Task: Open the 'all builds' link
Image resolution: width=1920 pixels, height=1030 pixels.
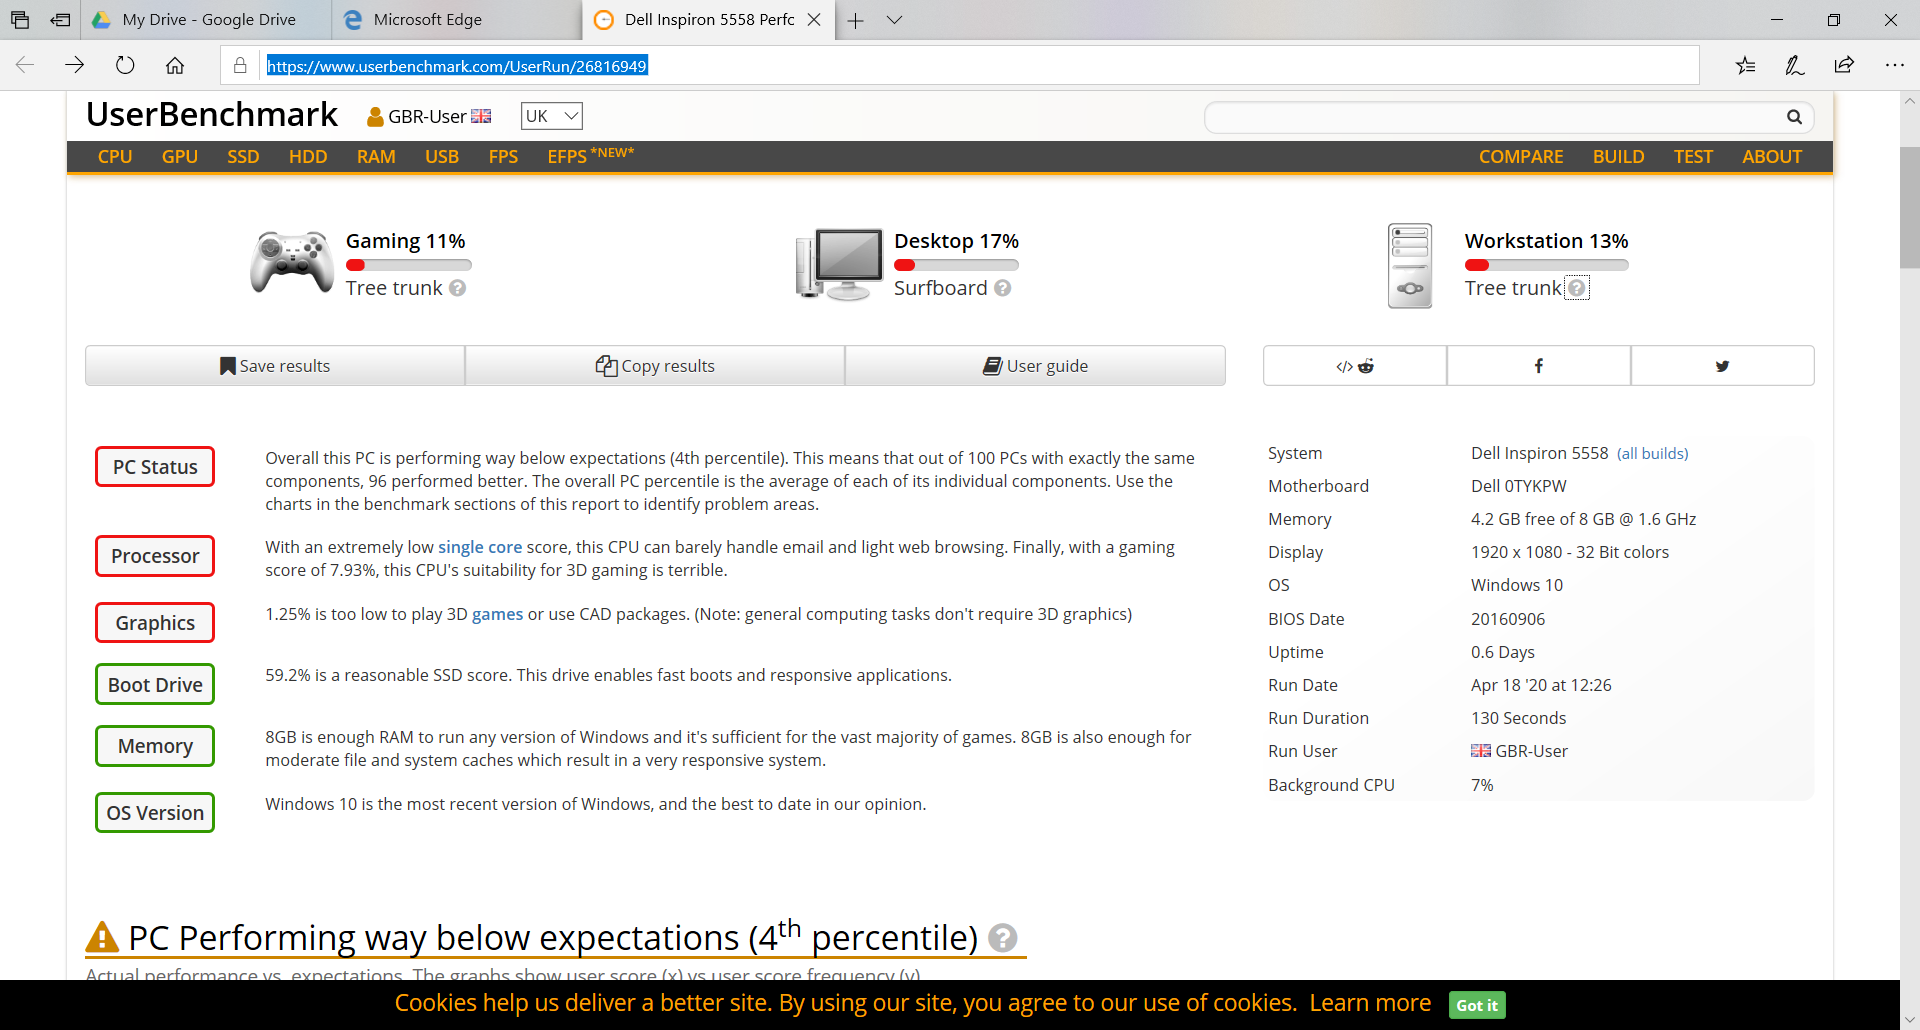Action: point(1652,454)
